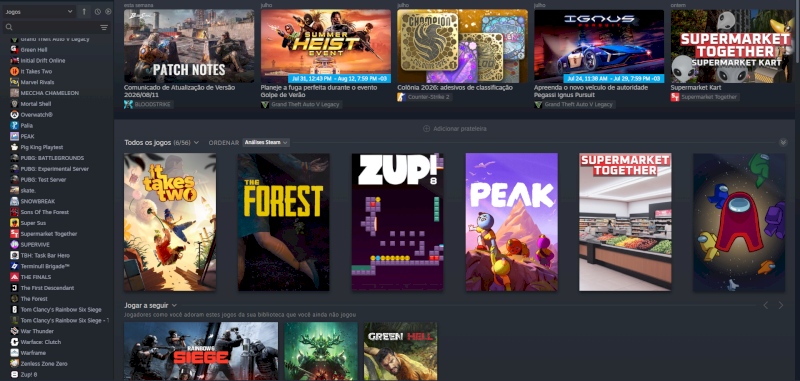This screenshot has height=381, width=800.
Task: Click the purple SUPERVIVE icon in the sidebar
Action: pyautogui.click(x=14, y=244)
